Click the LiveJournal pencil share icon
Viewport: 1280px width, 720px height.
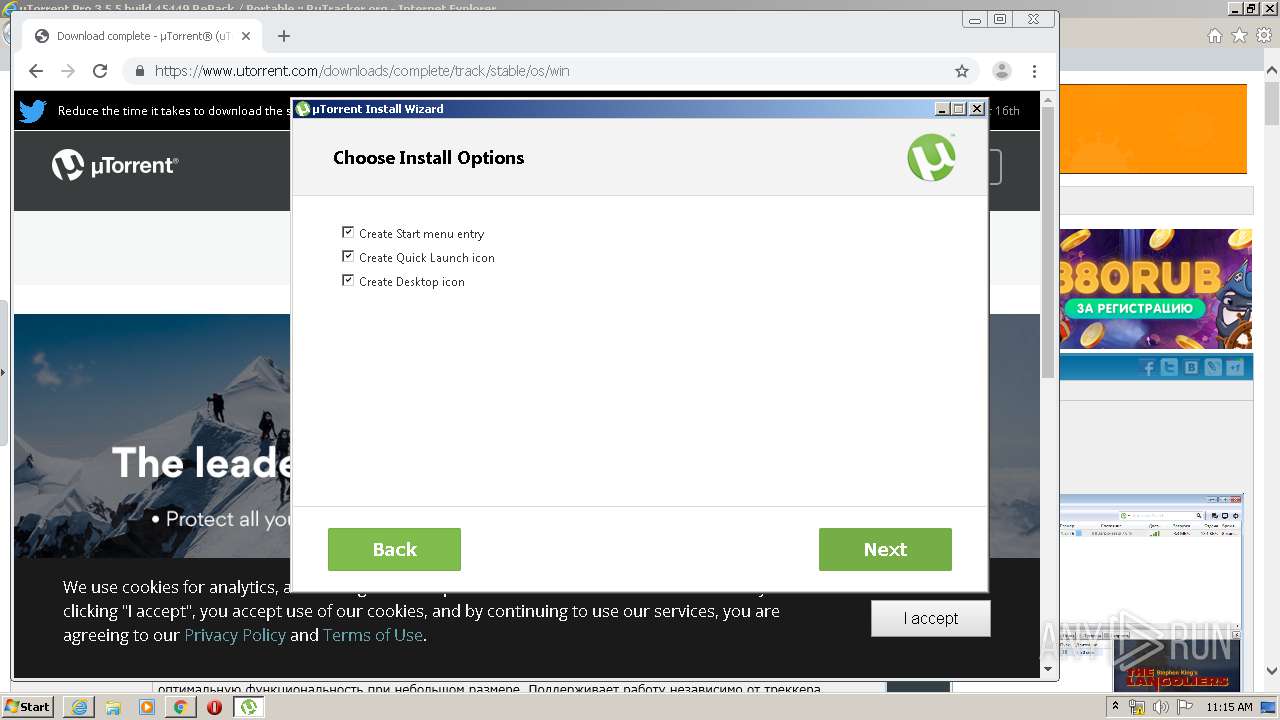coord(1213,368)
